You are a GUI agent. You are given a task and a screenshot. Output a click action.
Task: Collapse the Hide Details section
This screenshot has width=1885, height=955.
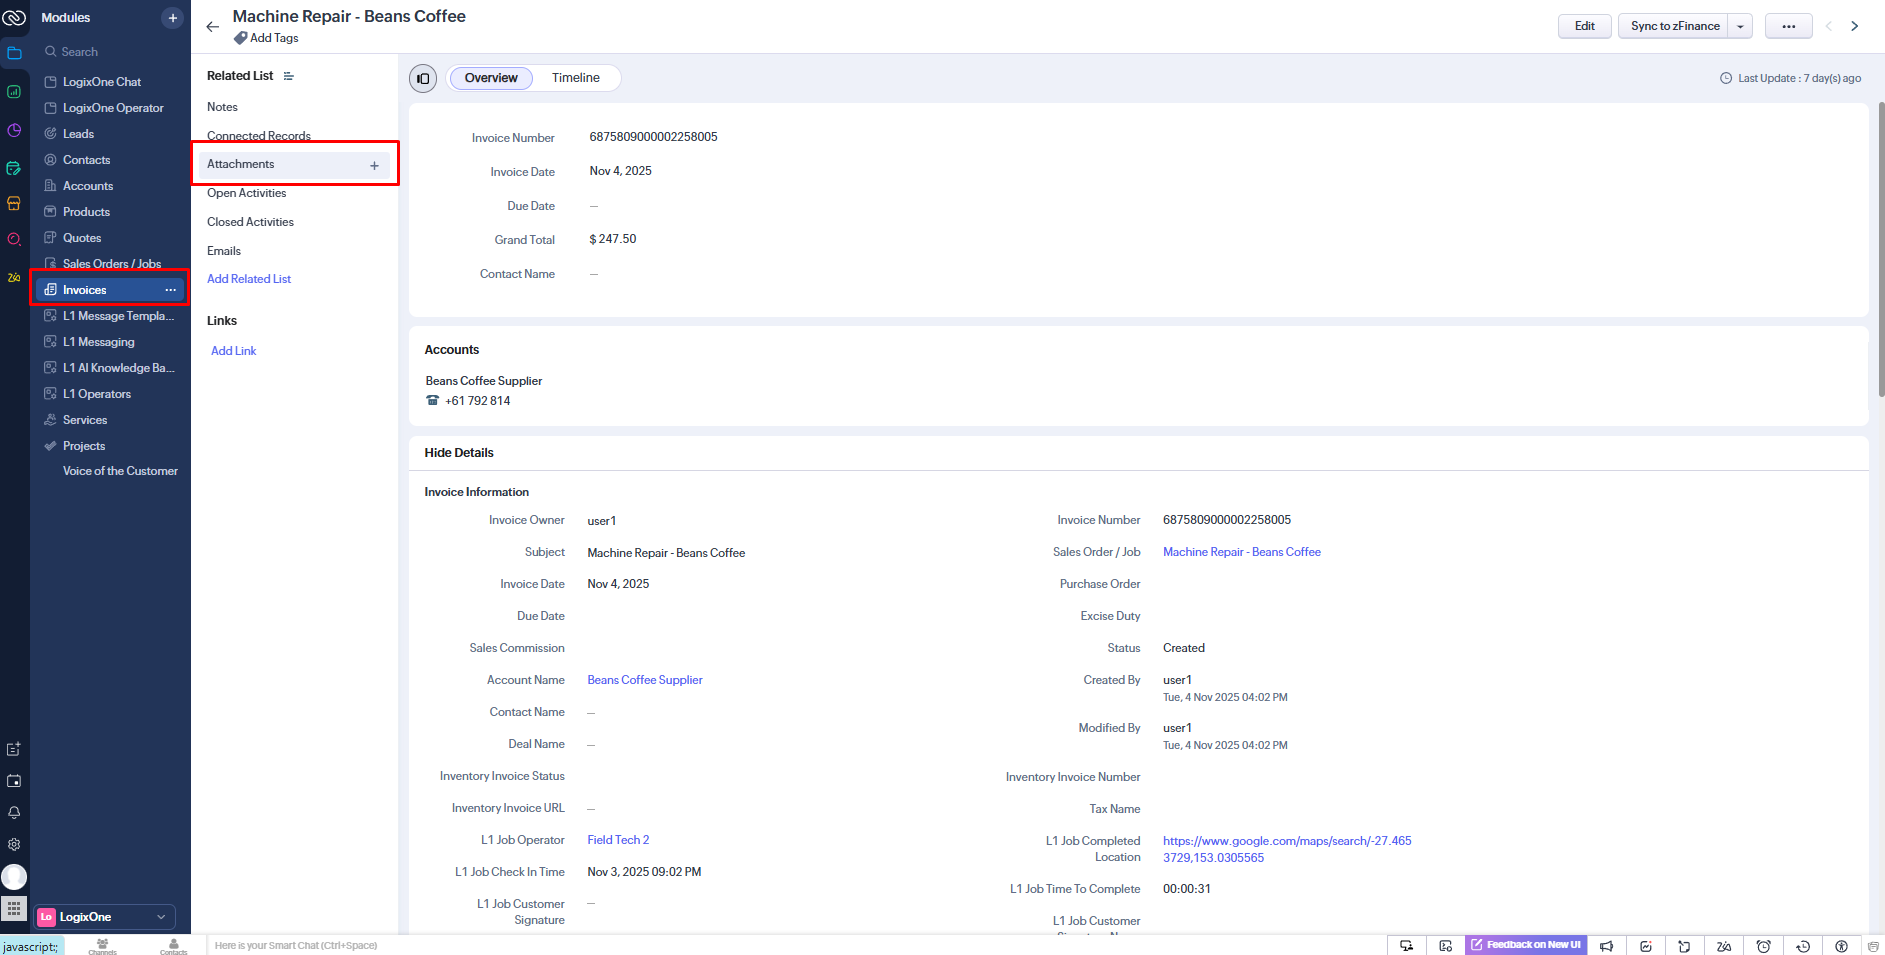pyautogui.click(x=459, y=453)
